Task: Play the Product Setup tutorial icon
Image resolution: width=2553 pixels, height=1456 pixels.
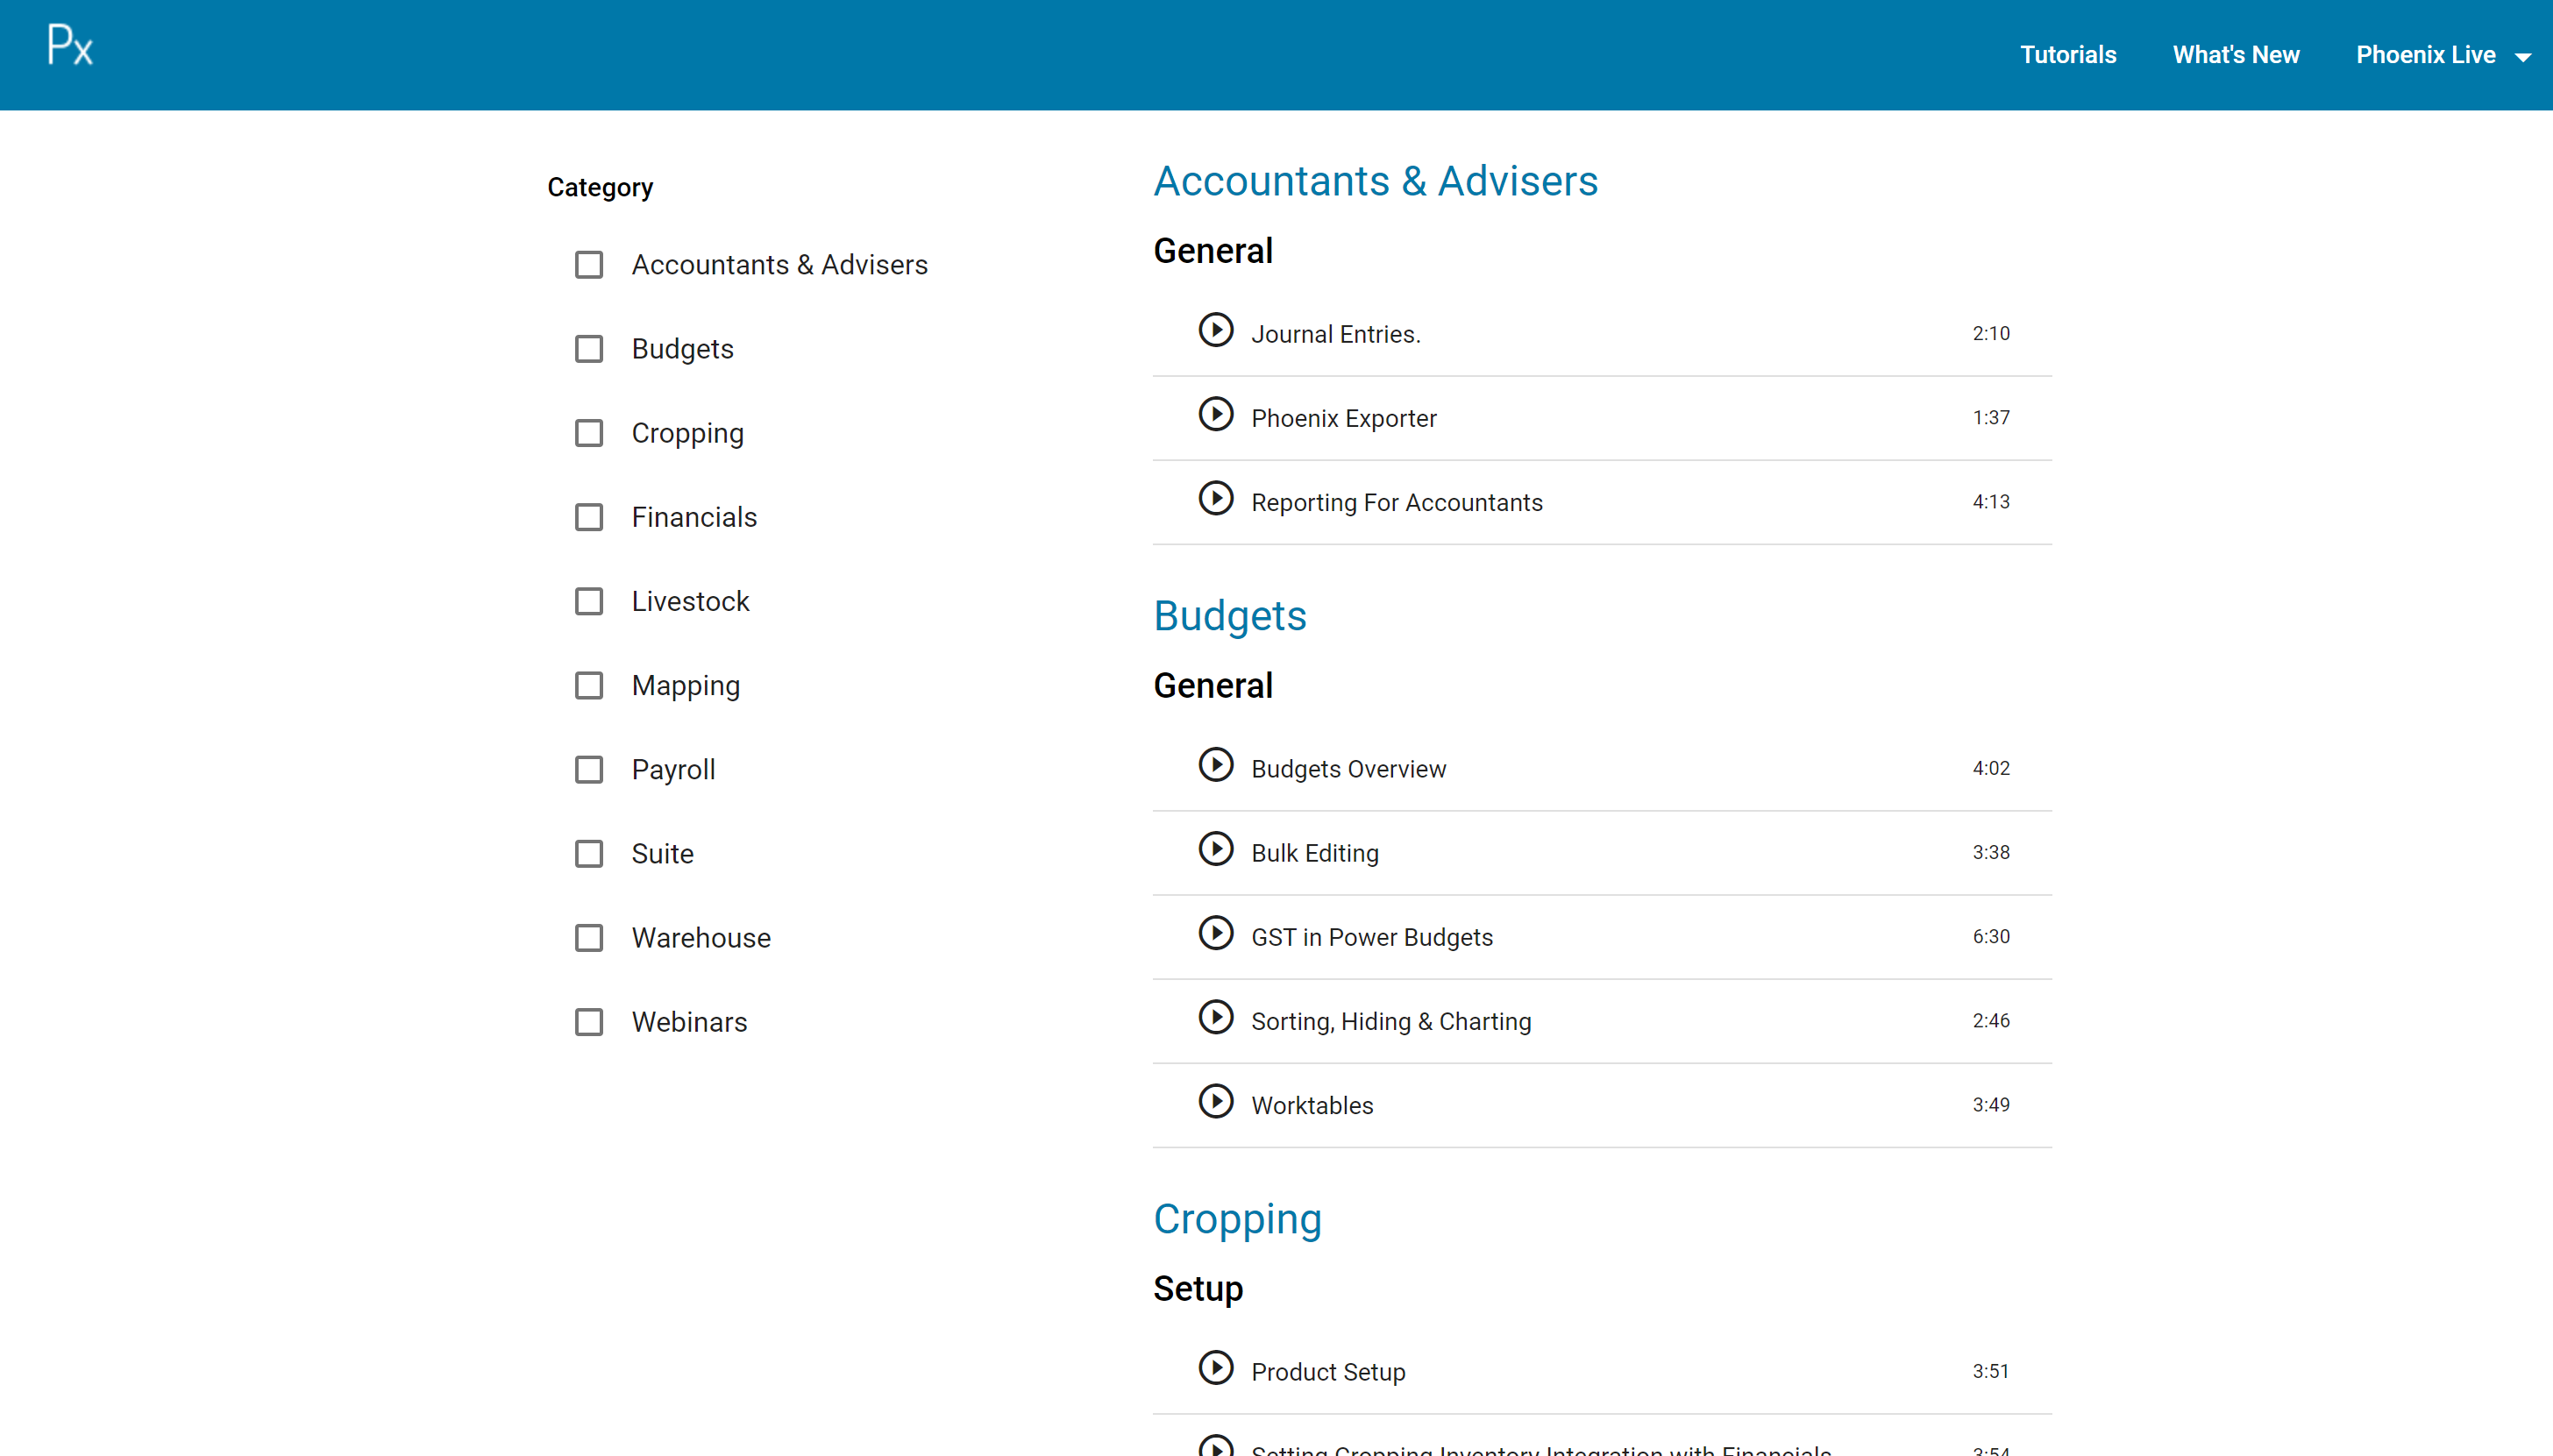Action: [x=1215, y=1368]
